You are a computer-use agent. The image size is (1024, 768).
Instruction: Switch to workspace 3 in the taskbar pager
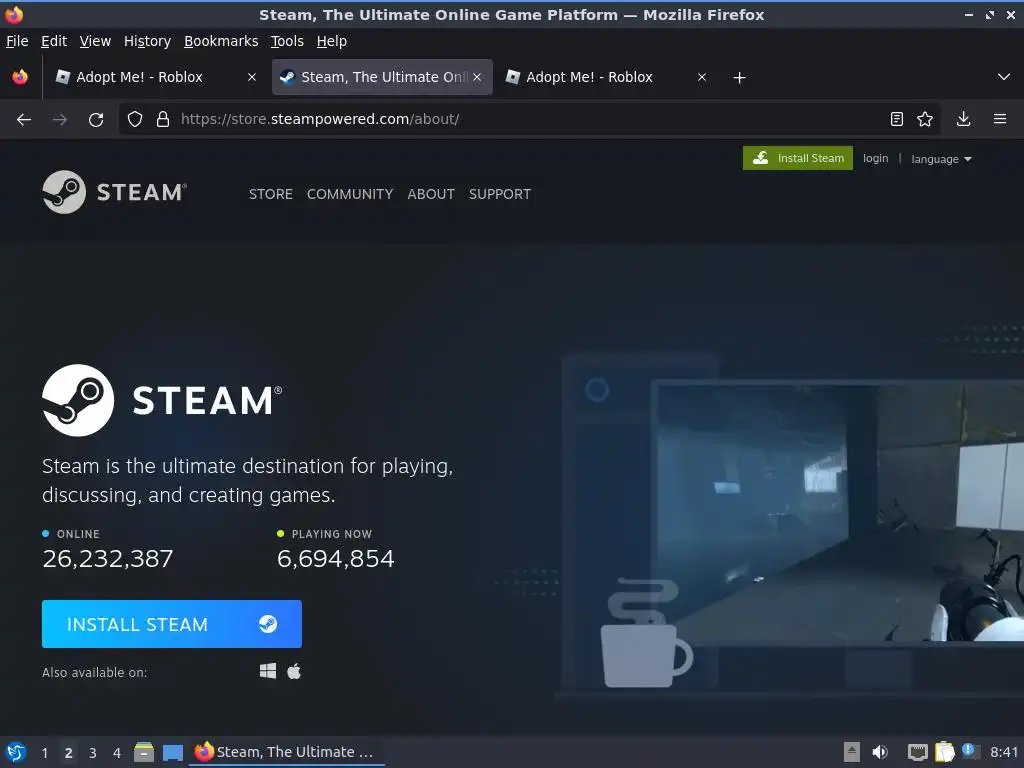click(93, 753)
